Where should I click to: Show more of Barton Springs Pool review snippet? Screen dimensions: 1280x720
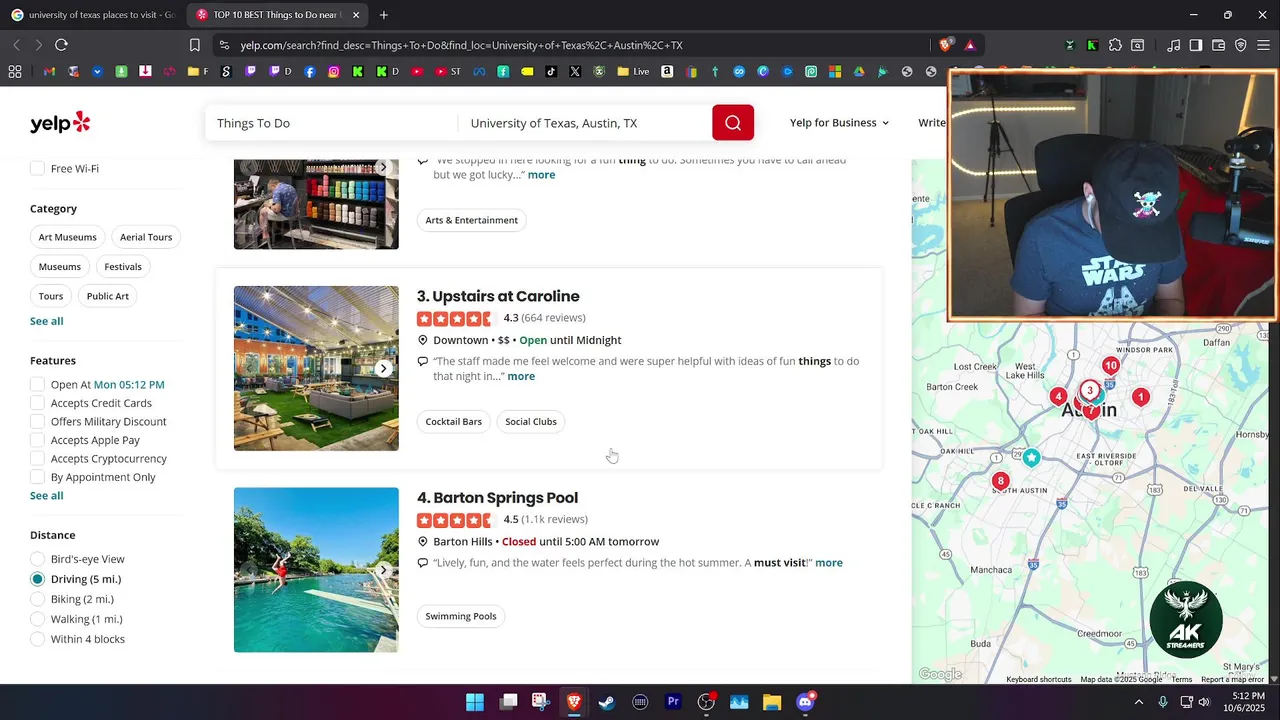tap(829, 563)
